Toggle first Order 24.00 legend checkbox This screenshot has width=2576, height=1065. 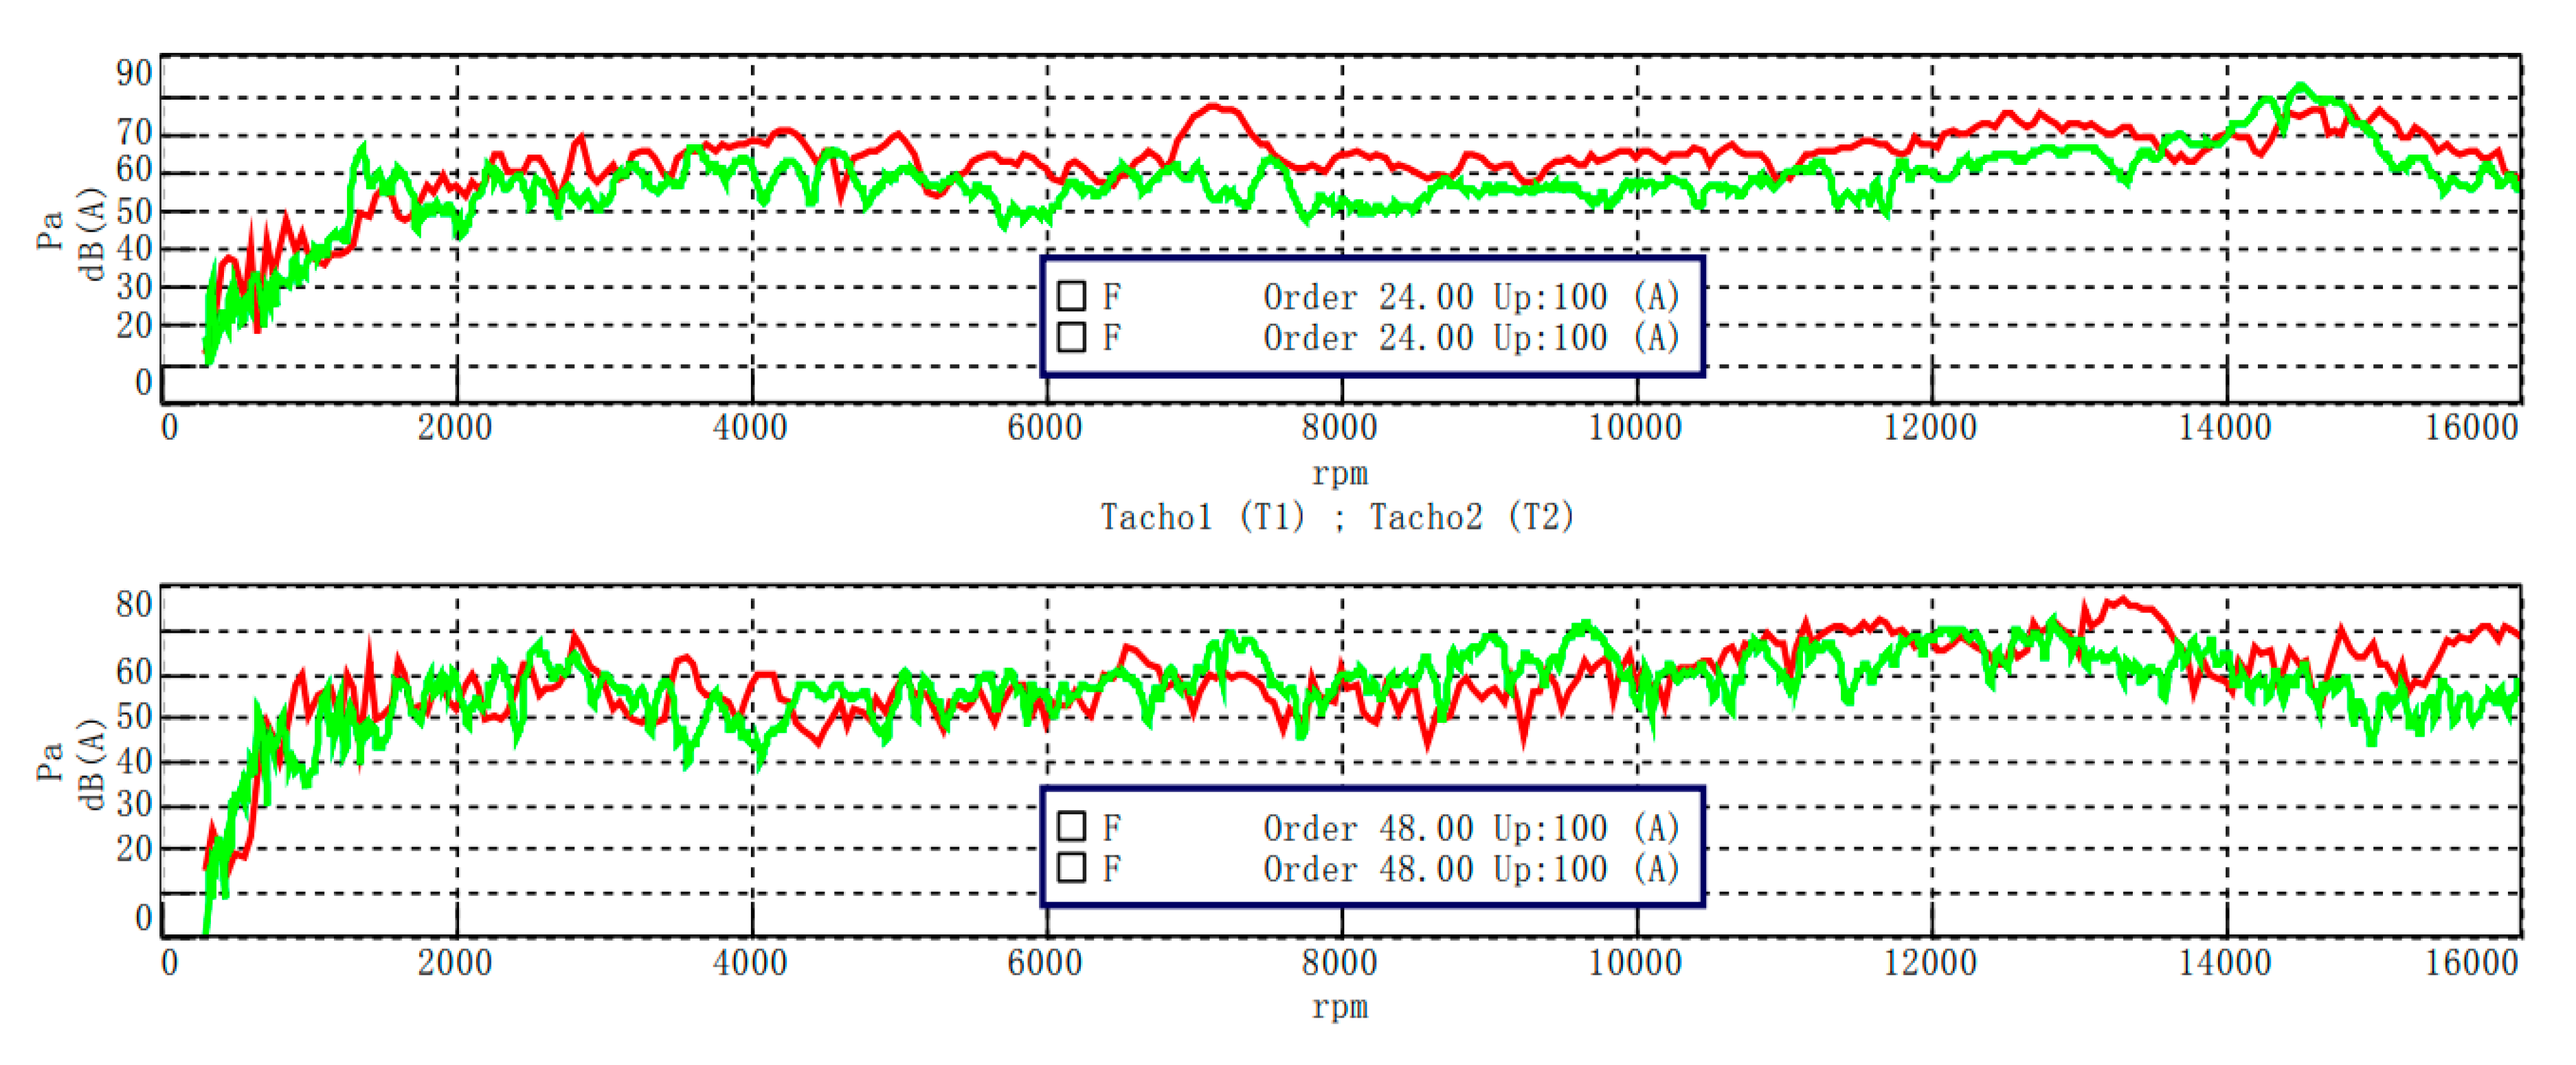tap(1071, 296)
